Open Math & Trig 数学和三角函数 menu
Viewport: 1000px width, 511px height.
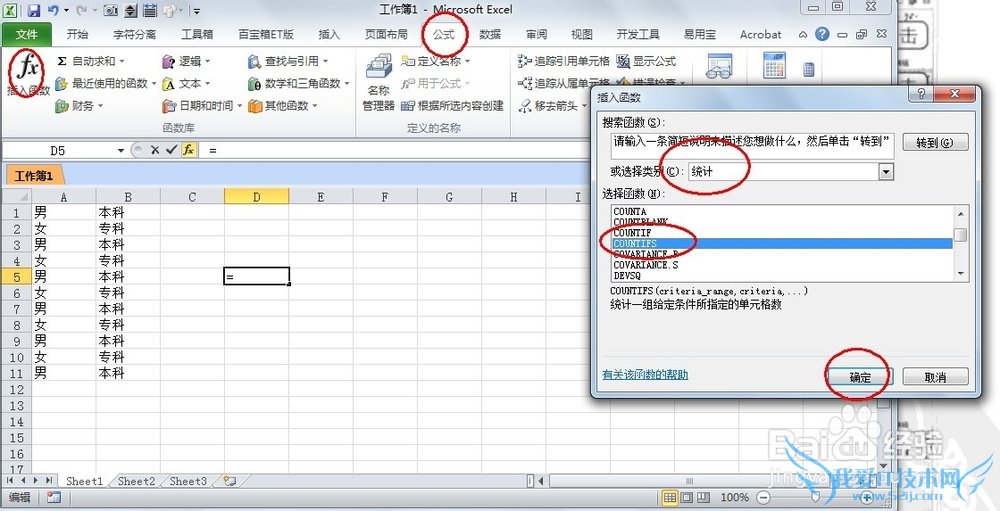298,84
